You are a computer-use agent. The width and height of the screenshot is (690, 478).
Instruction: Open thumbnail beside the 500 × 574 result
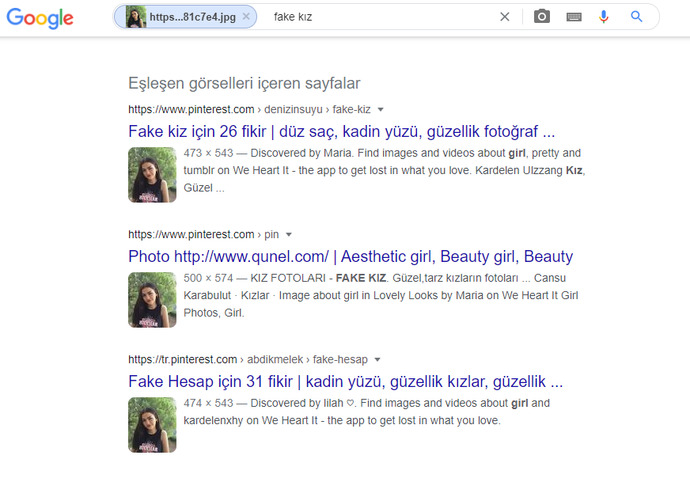click(152, 300)
